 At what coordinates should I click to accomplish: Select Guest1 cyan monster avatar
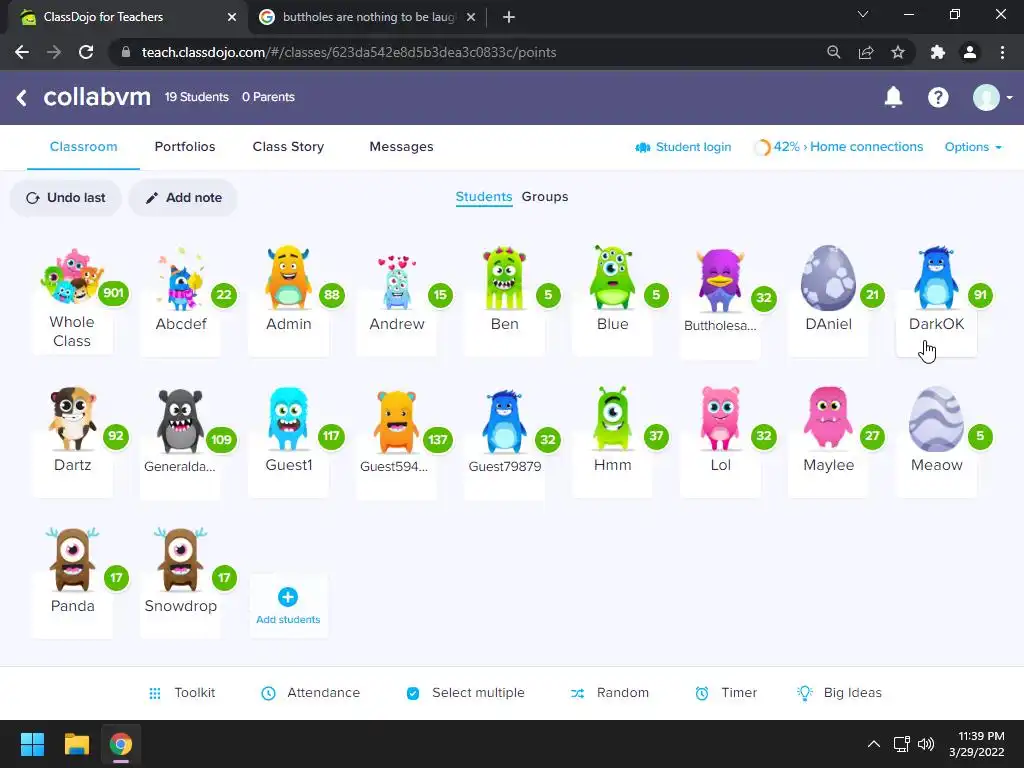tap(288, 419)
